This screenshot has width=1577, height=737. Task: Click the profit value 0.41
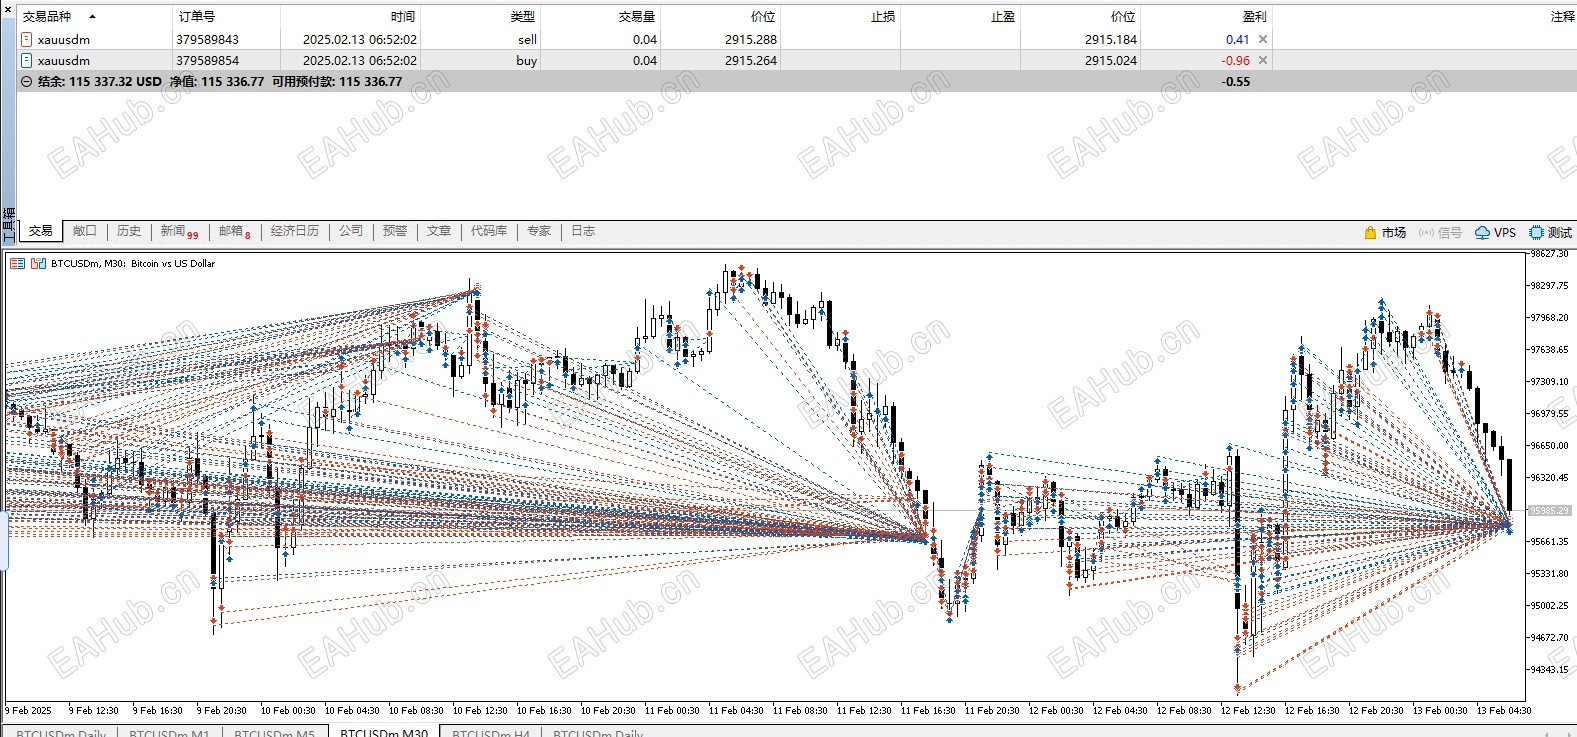pos(1237,39)
